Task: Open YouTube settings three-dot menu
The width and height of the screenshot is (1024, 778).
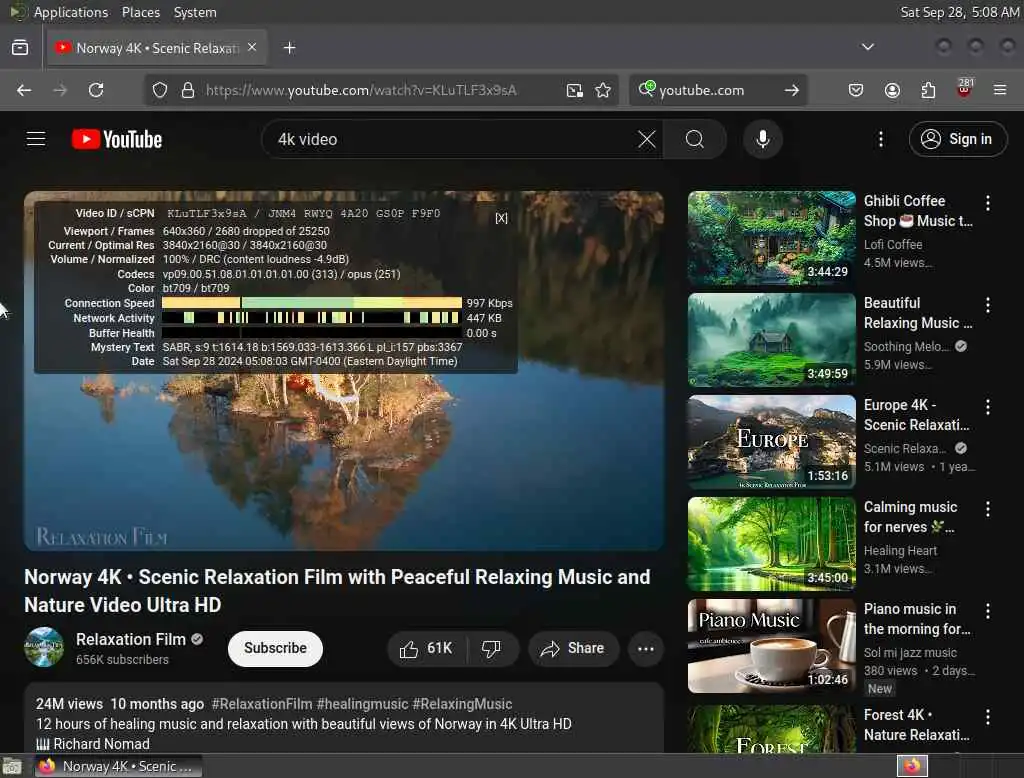Action: click(x=881, y=139)
